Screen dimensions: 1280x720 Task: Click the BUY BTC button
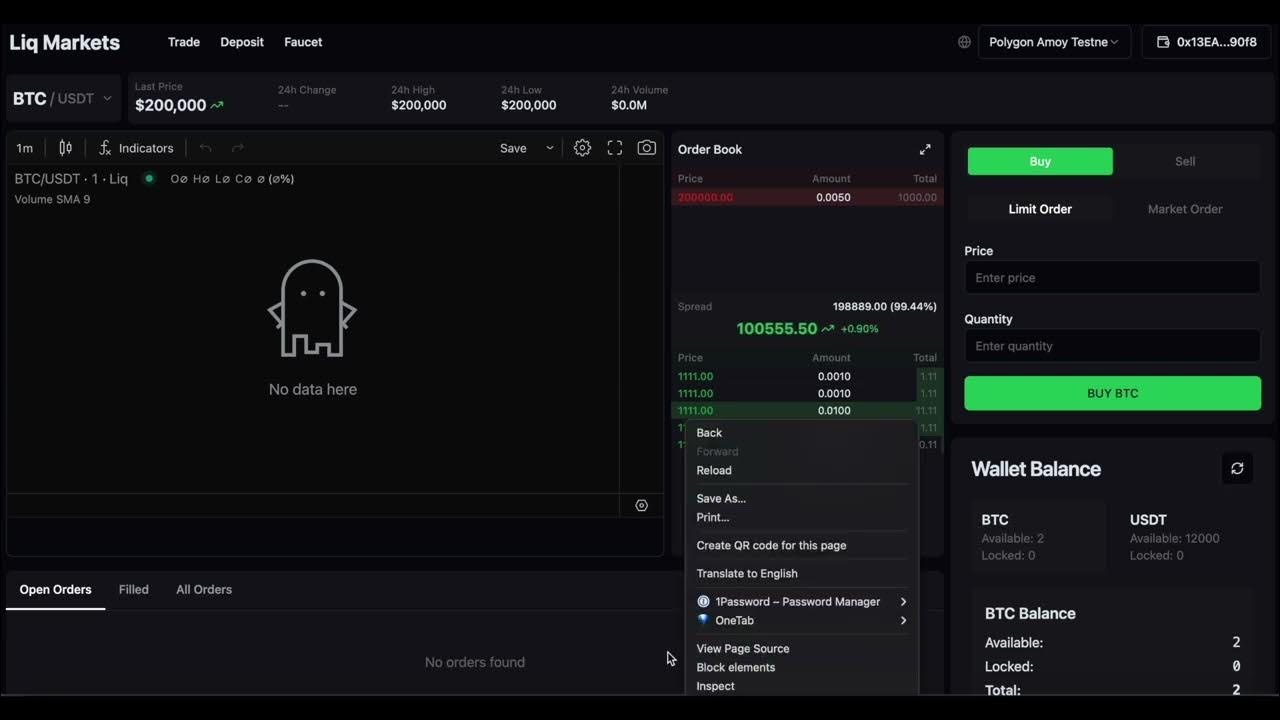click(x=1112, y=393)
